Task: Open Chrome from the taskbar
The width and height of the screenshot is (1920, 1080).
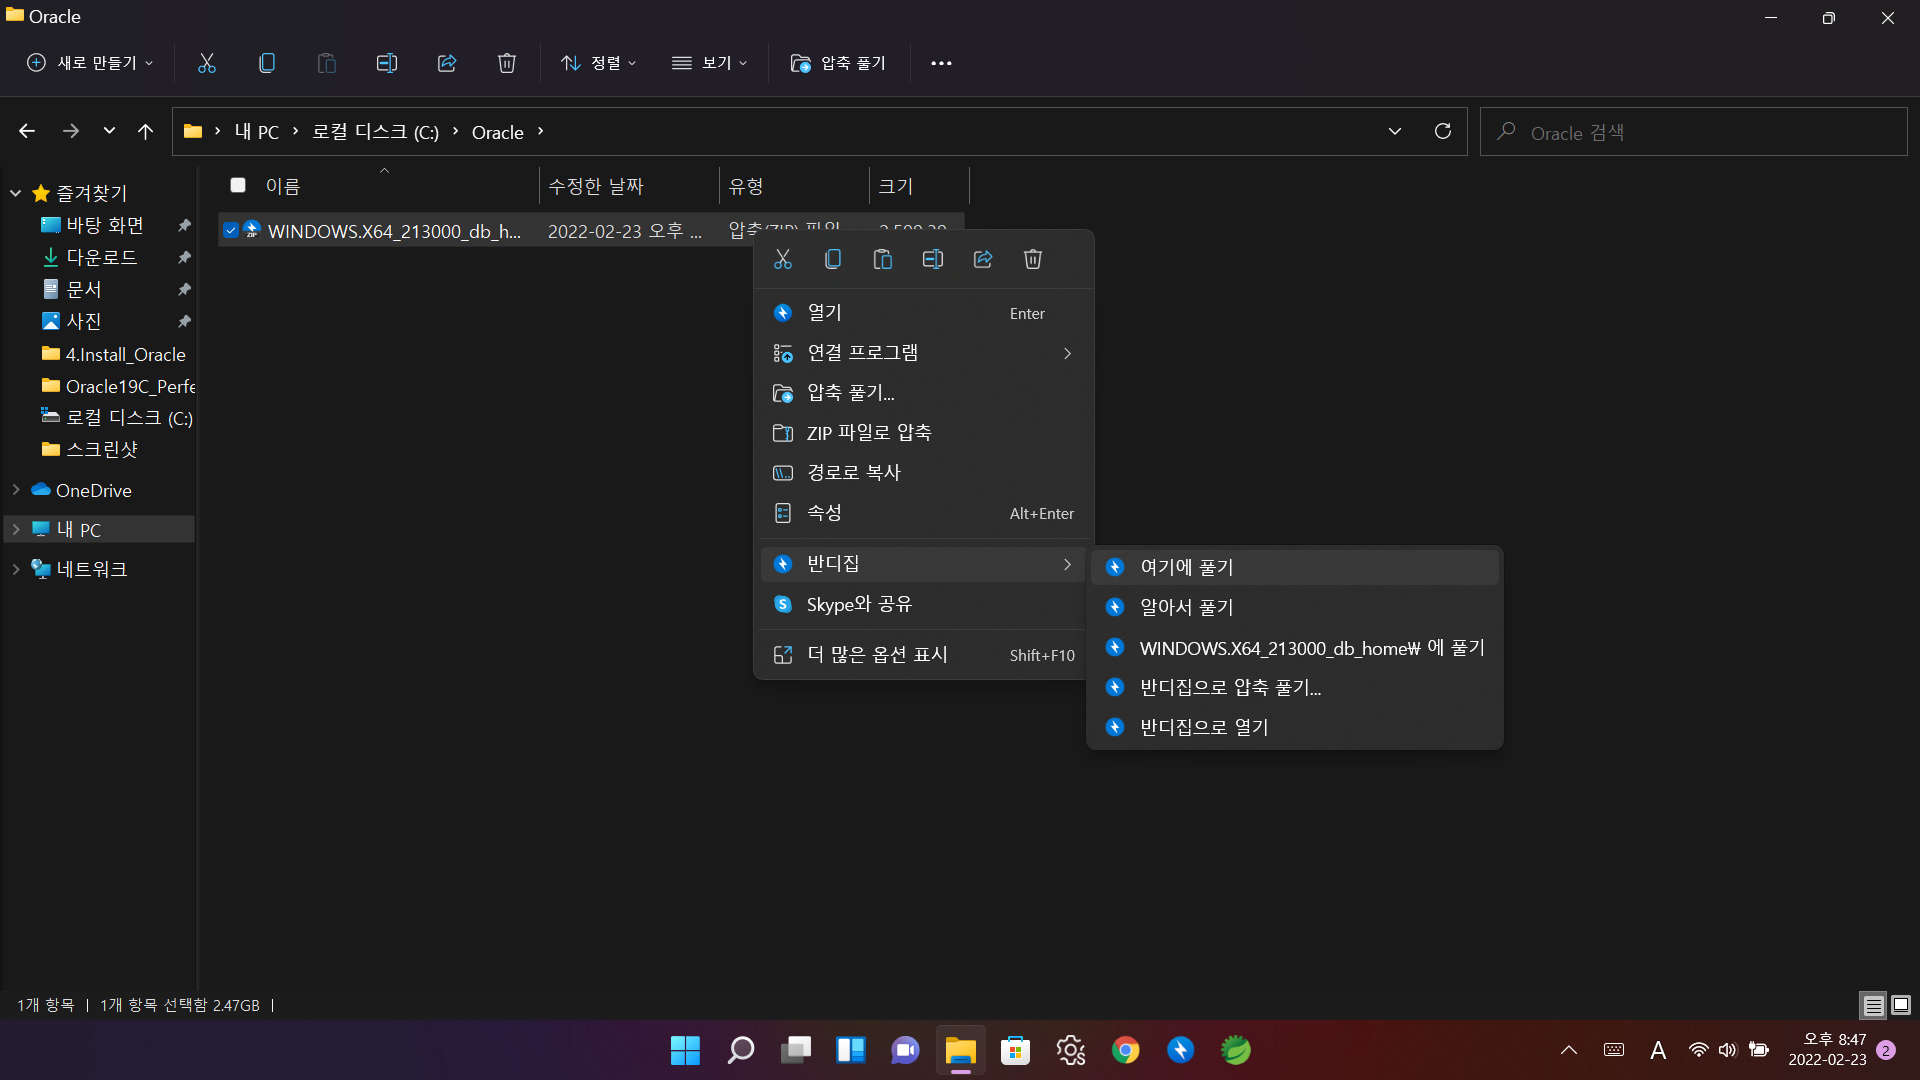Action: coord(1125,1050)
